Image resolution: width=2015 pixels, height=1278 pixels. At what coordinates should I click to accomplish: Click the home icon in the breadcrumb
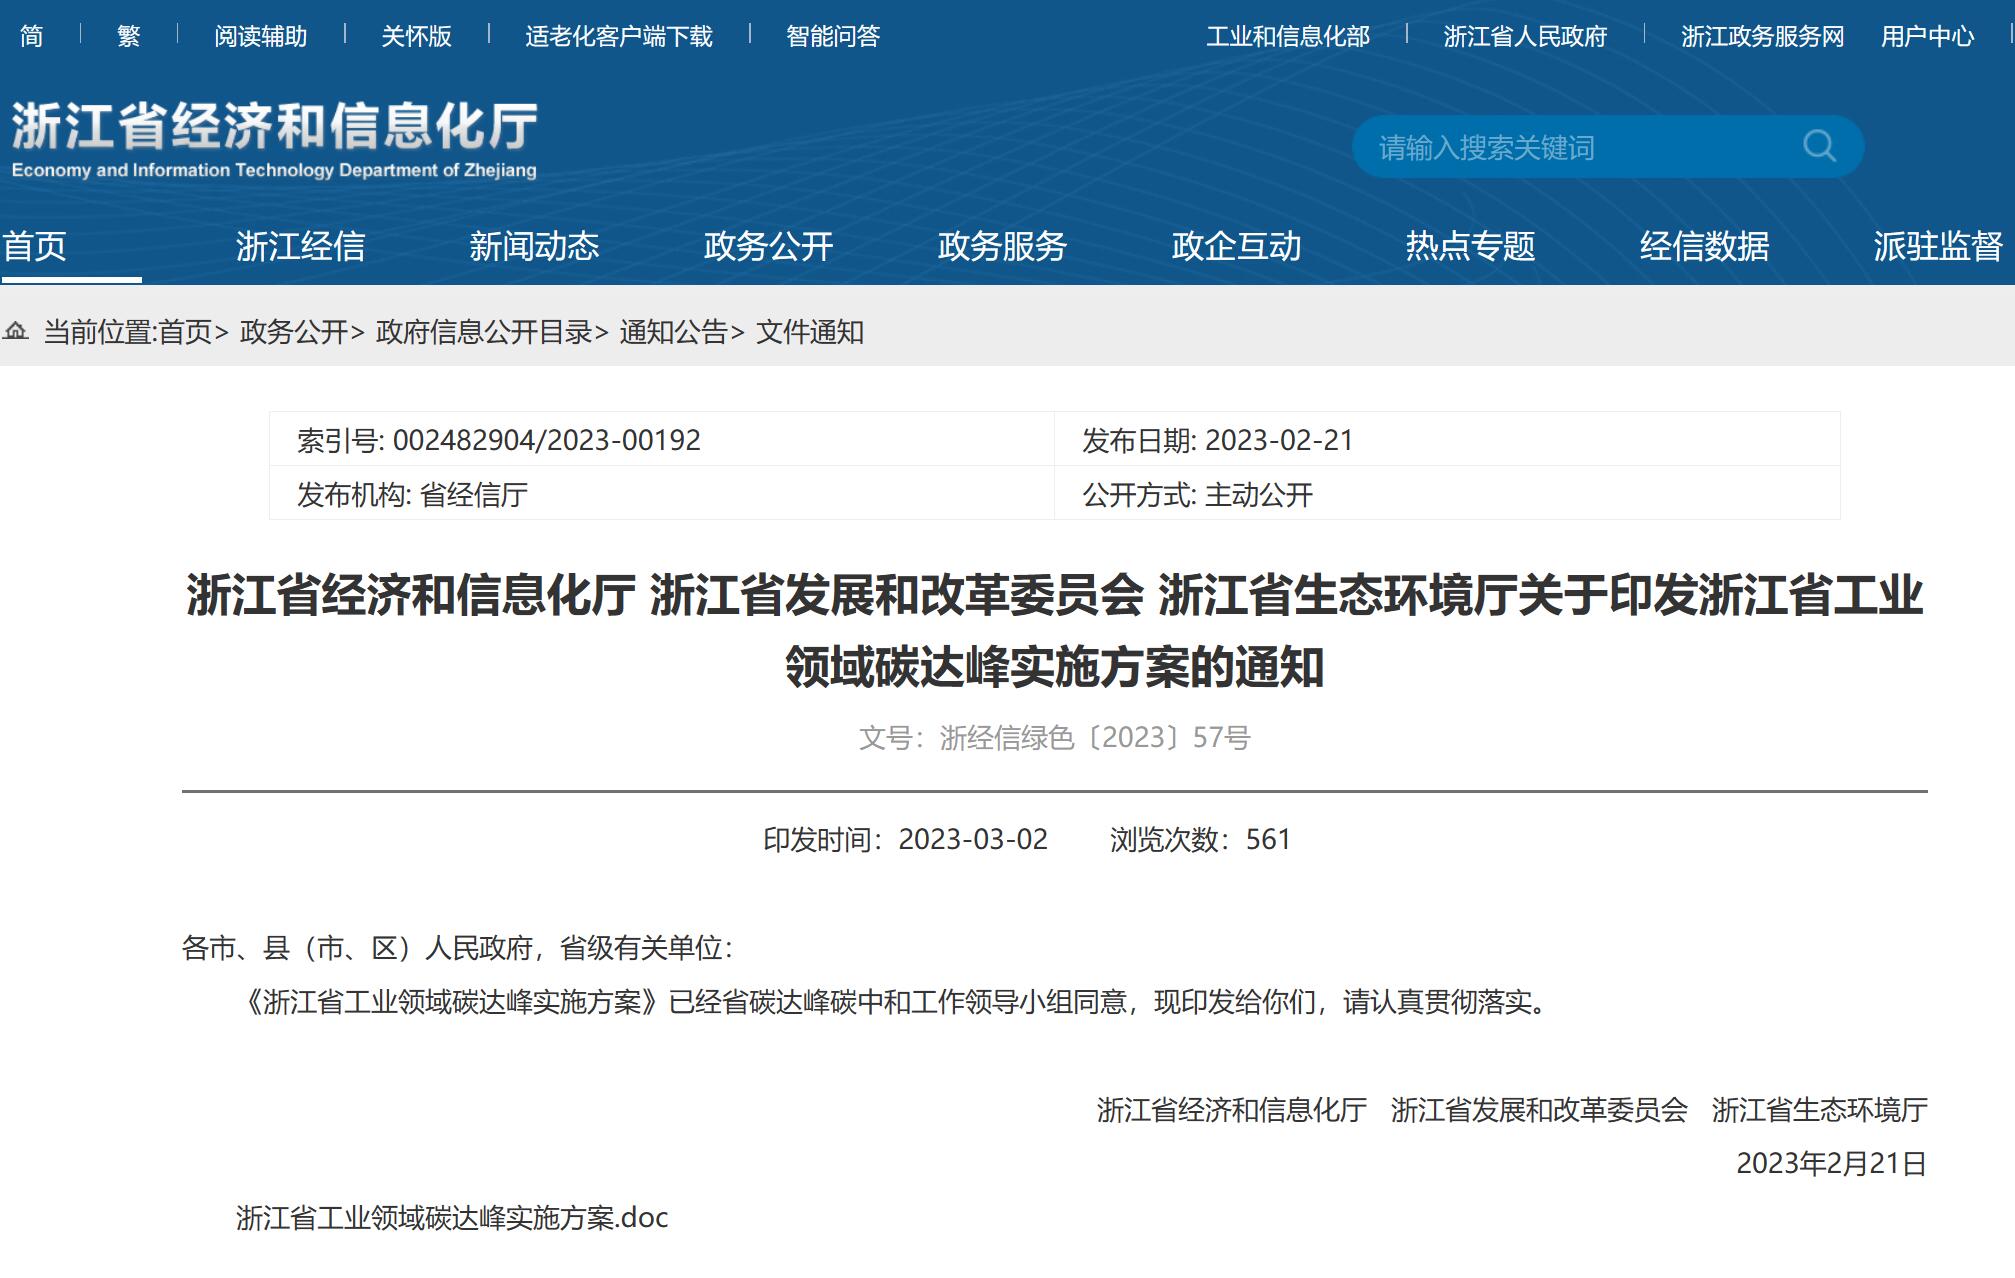[x=16, y=331]
